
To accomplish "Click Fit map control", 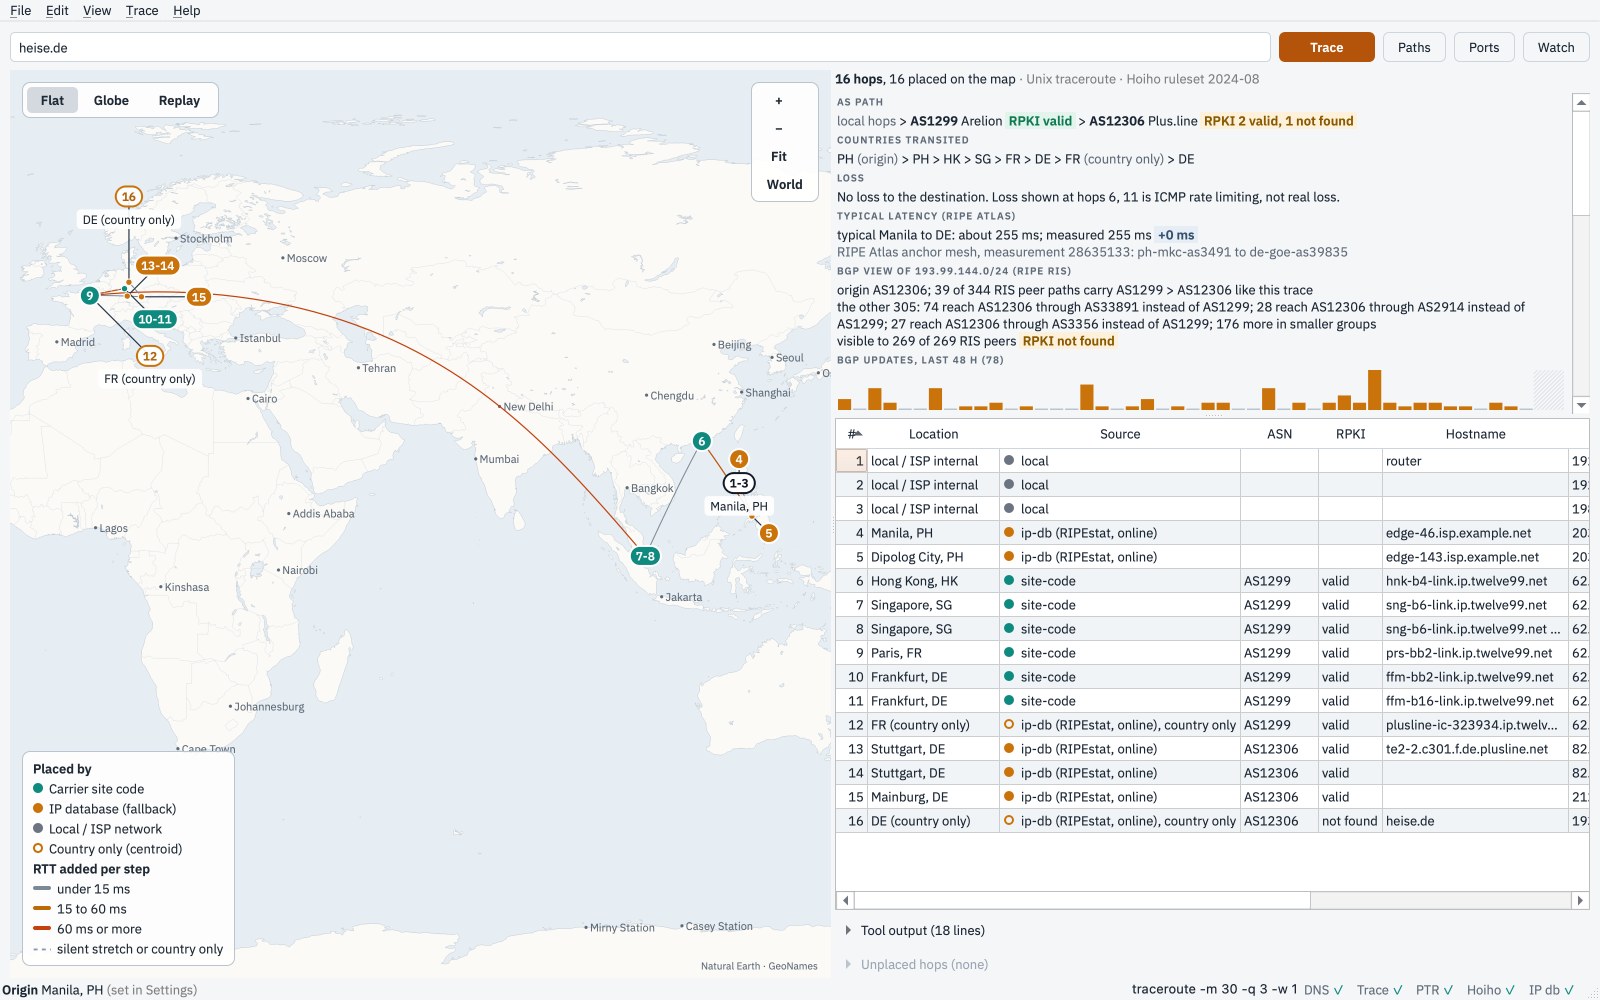I will (x=779, y=157).
